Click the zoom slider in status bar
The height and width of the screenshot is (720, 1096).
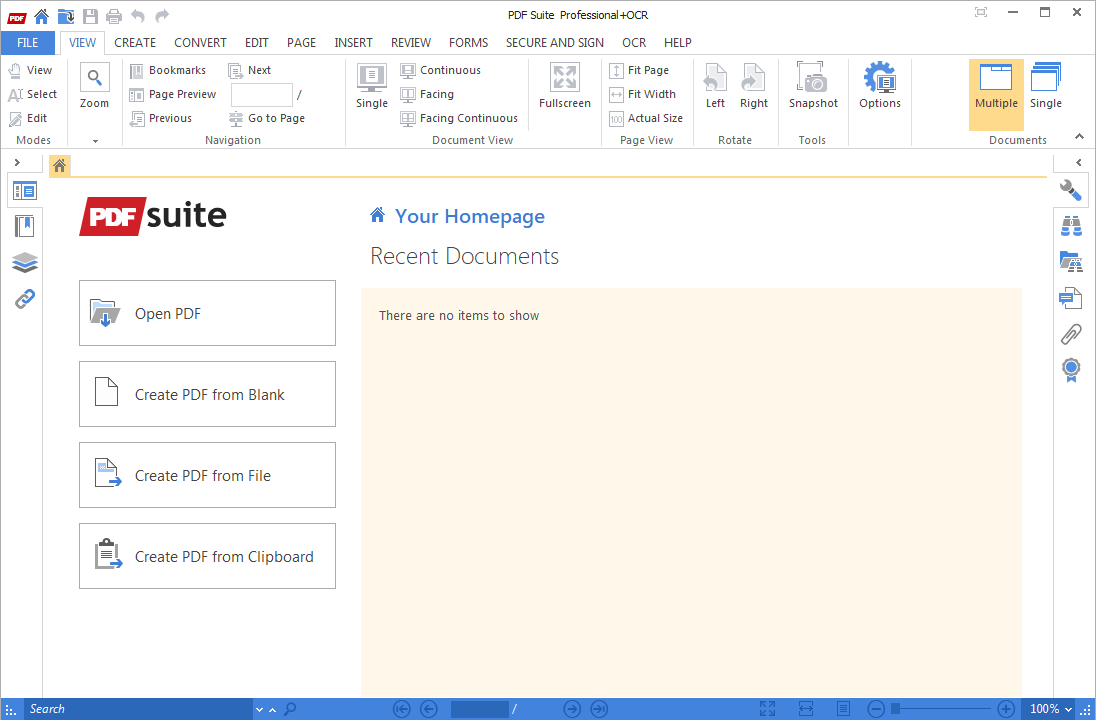tap(941, 709)
